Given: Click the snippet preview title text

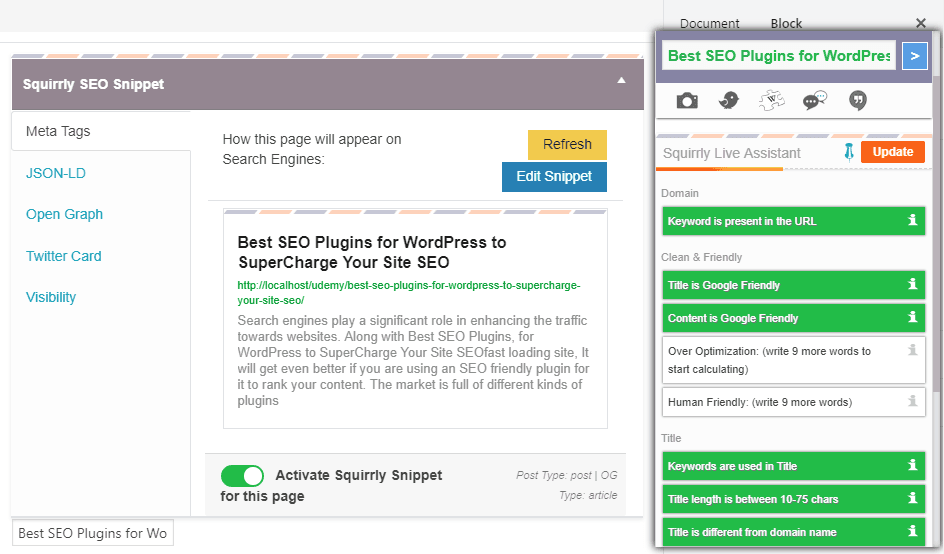Looking at the screenshot, I should 371,252.
